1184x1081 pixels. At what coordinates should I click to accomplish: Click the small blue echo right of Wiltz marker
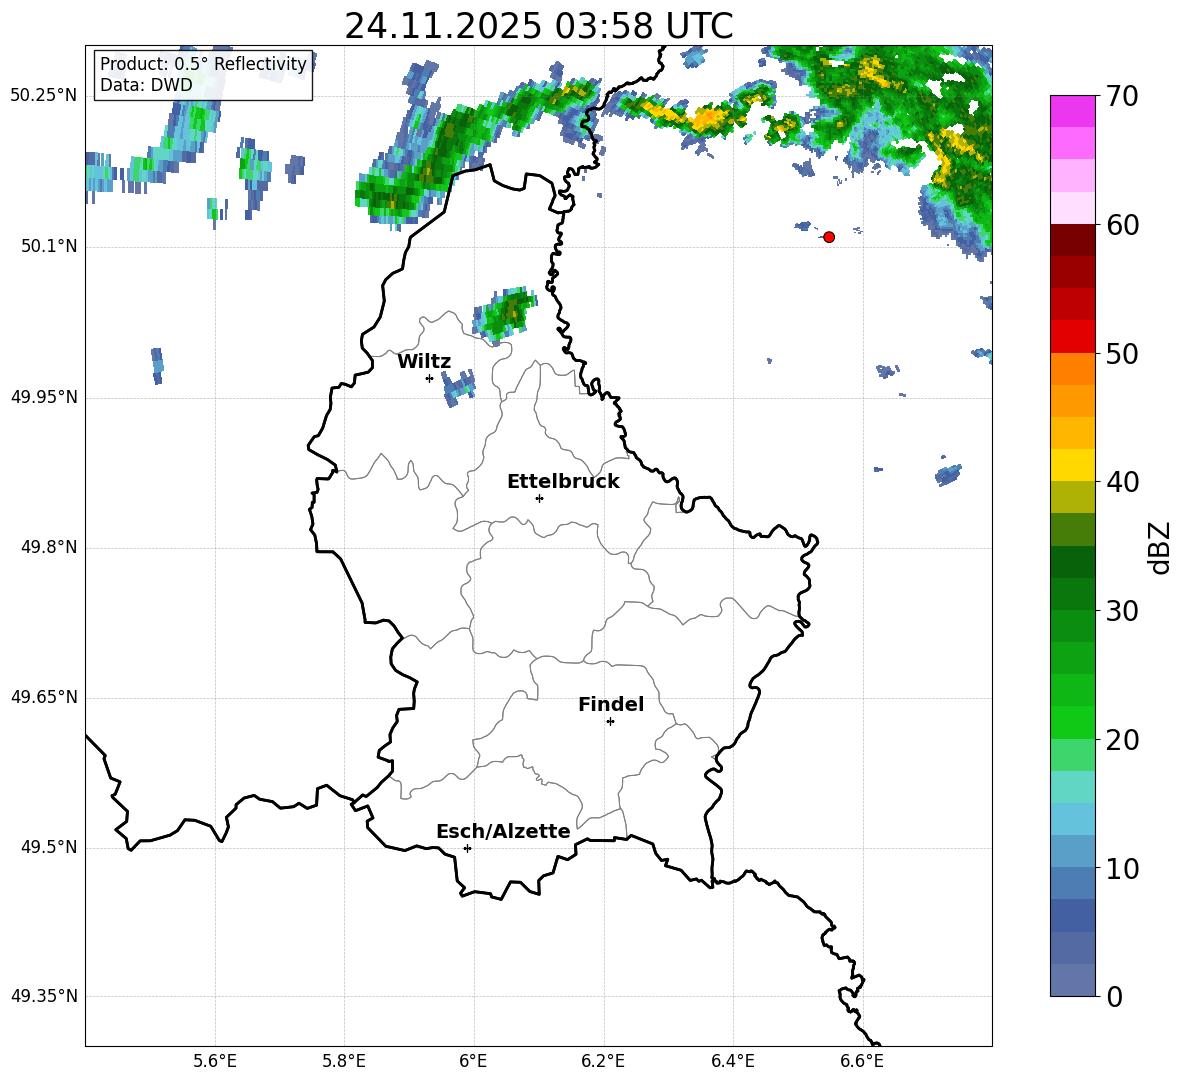point(458,388)
